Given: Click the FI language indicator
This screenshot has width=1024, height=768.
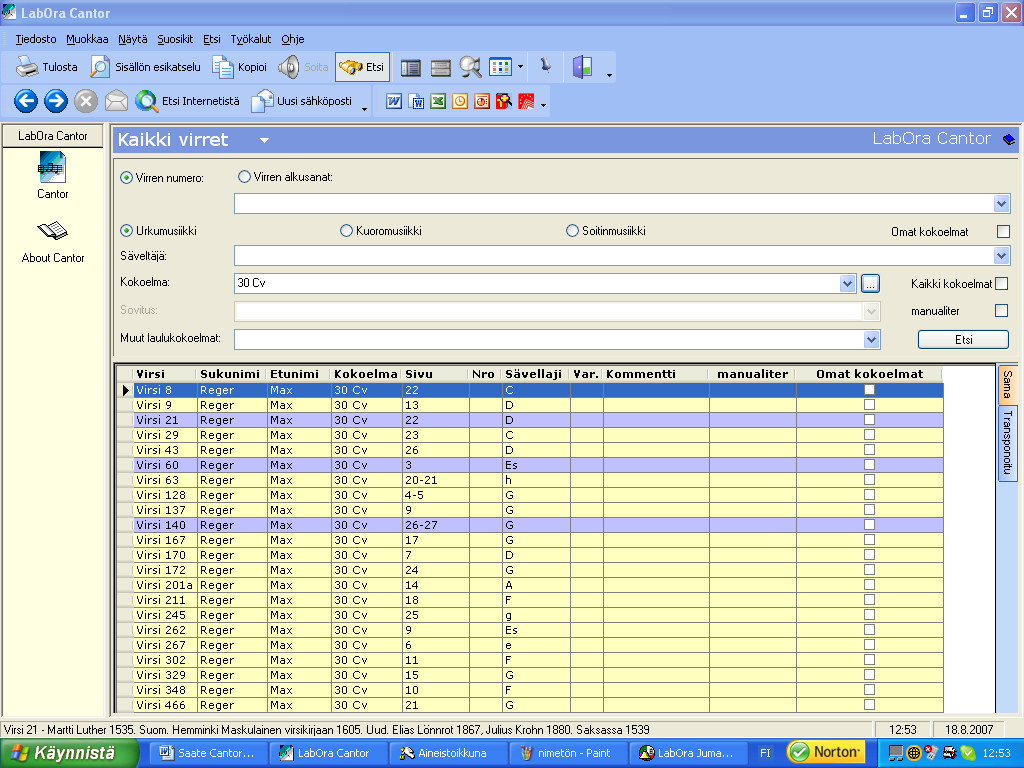Looking at the screenshot, I should [765, 753].
